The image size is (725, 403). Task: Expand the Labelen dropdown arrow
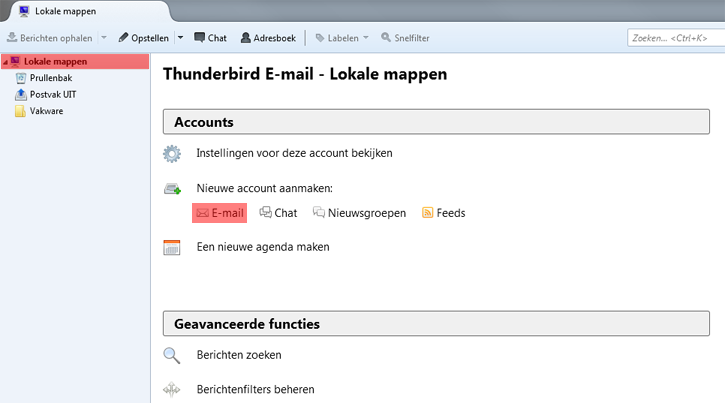[366, 38]
